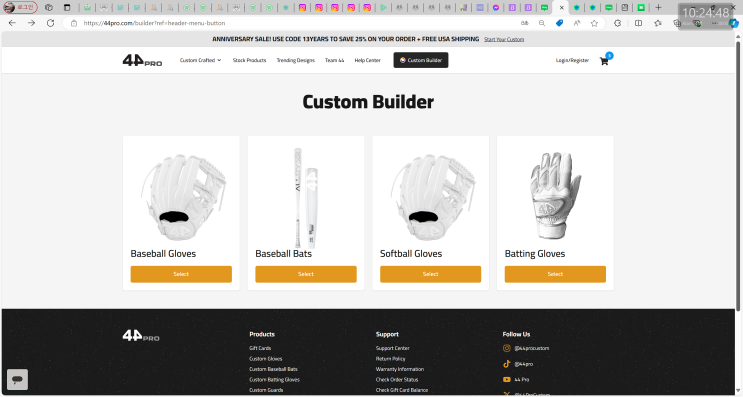The image size is (743, 397).
Task: Open the Instagram icon for @44procustom
Action: coord(507,348)
